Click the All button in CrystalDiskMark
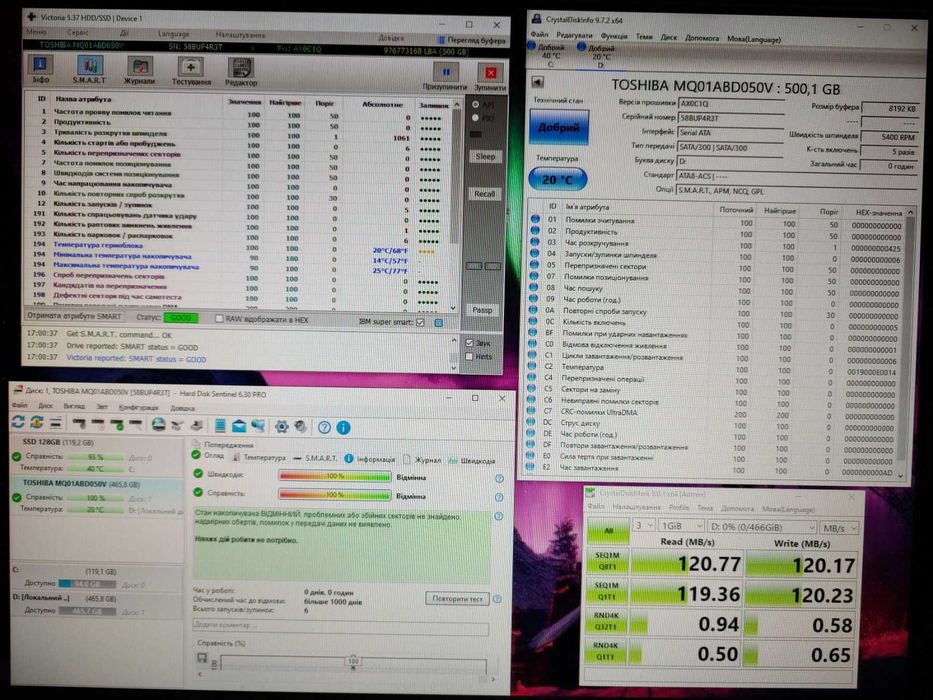The height and width of the screenshot is (700, 933). tap(608, 530)
